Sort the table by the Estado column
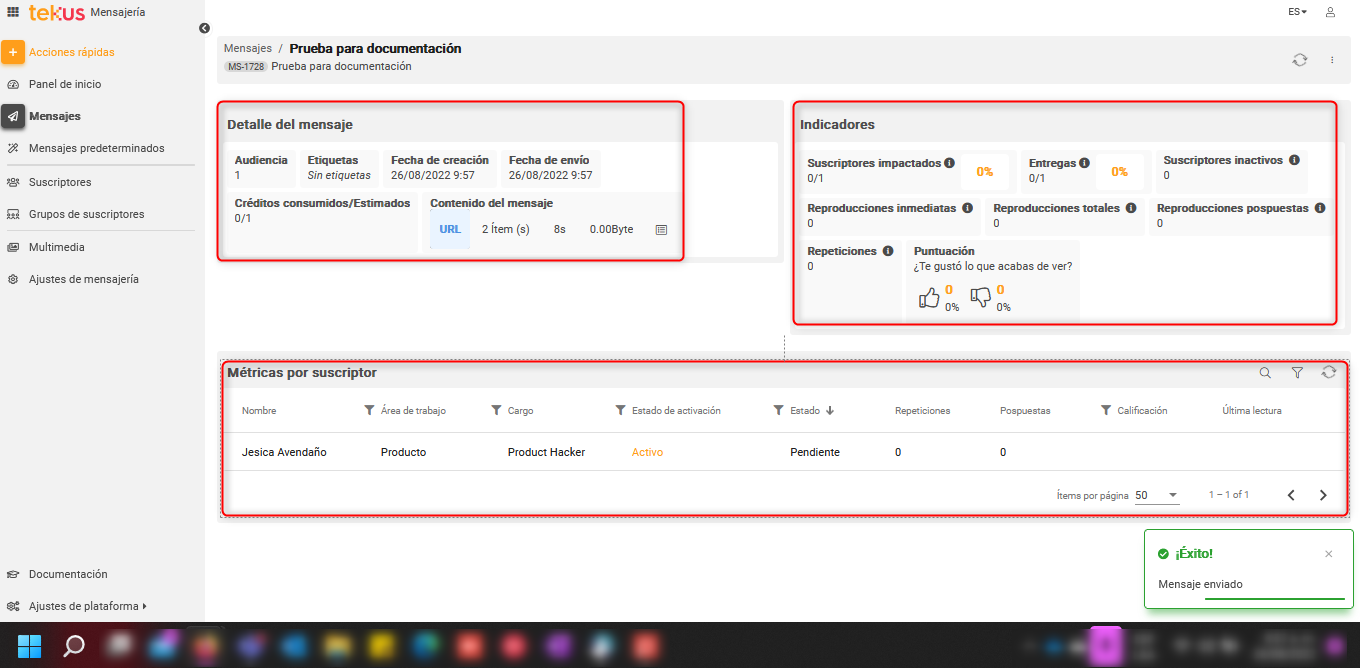Screen dimensions: 1360x668 (805, 410)
